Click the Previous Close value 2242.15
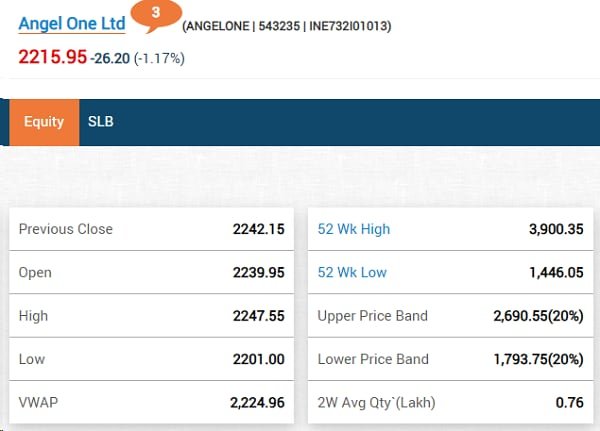 coord(259,229)
